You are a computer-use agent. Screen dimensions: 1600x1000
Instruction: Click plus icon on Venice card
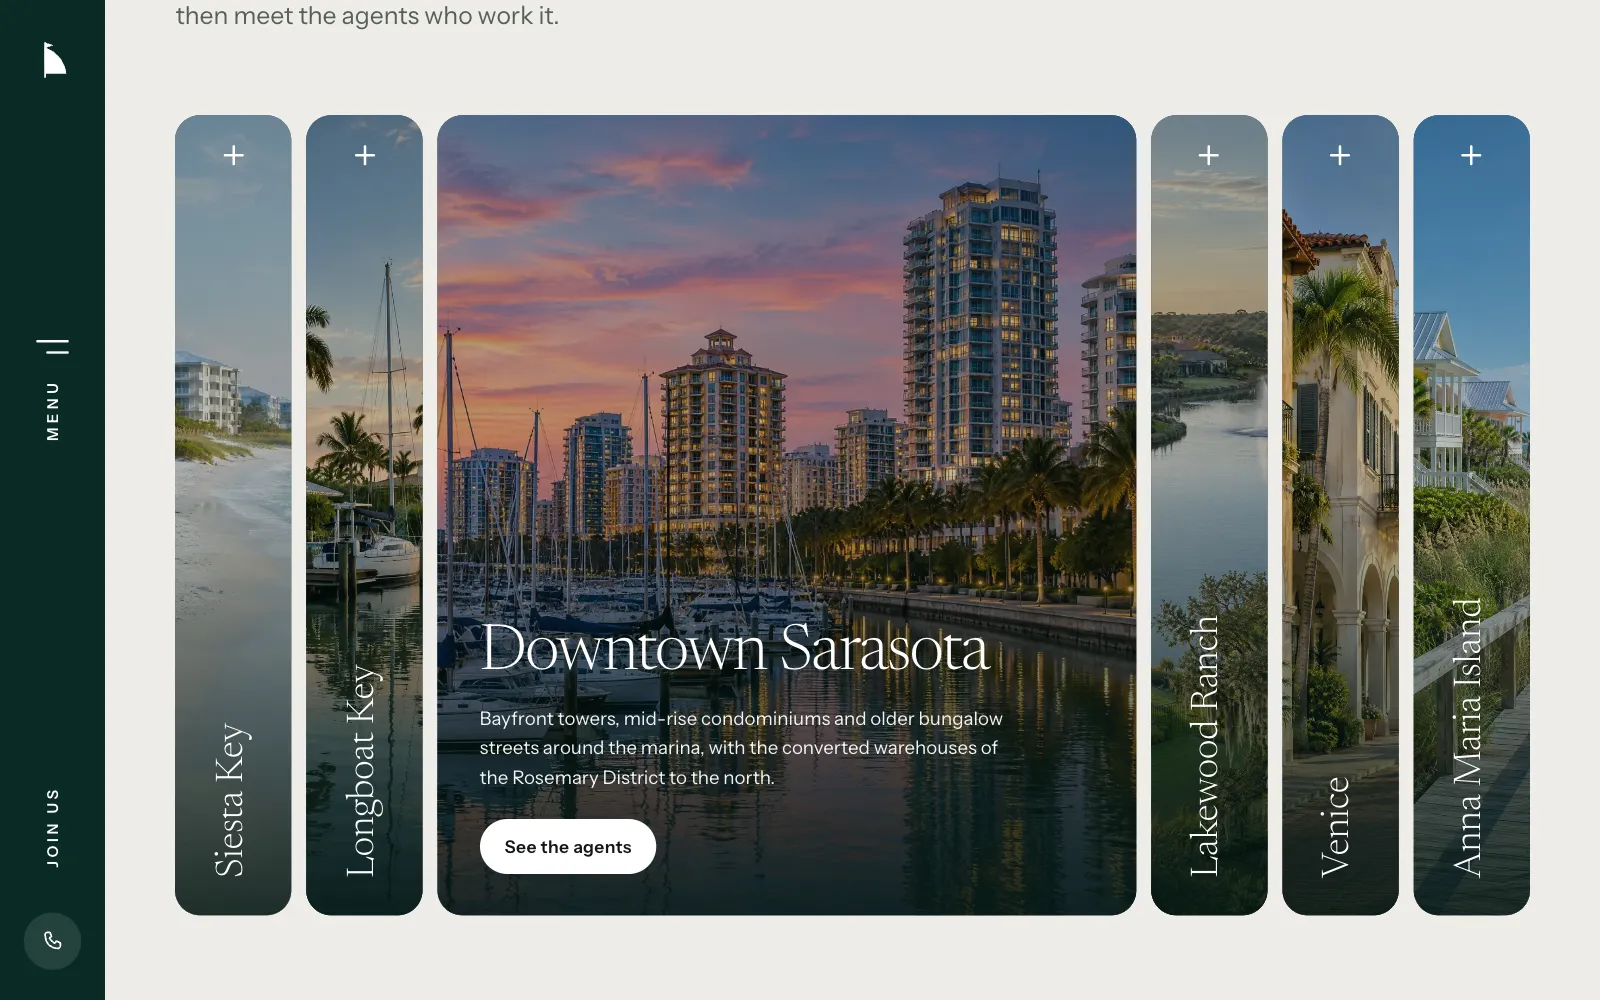(1340, 155)
